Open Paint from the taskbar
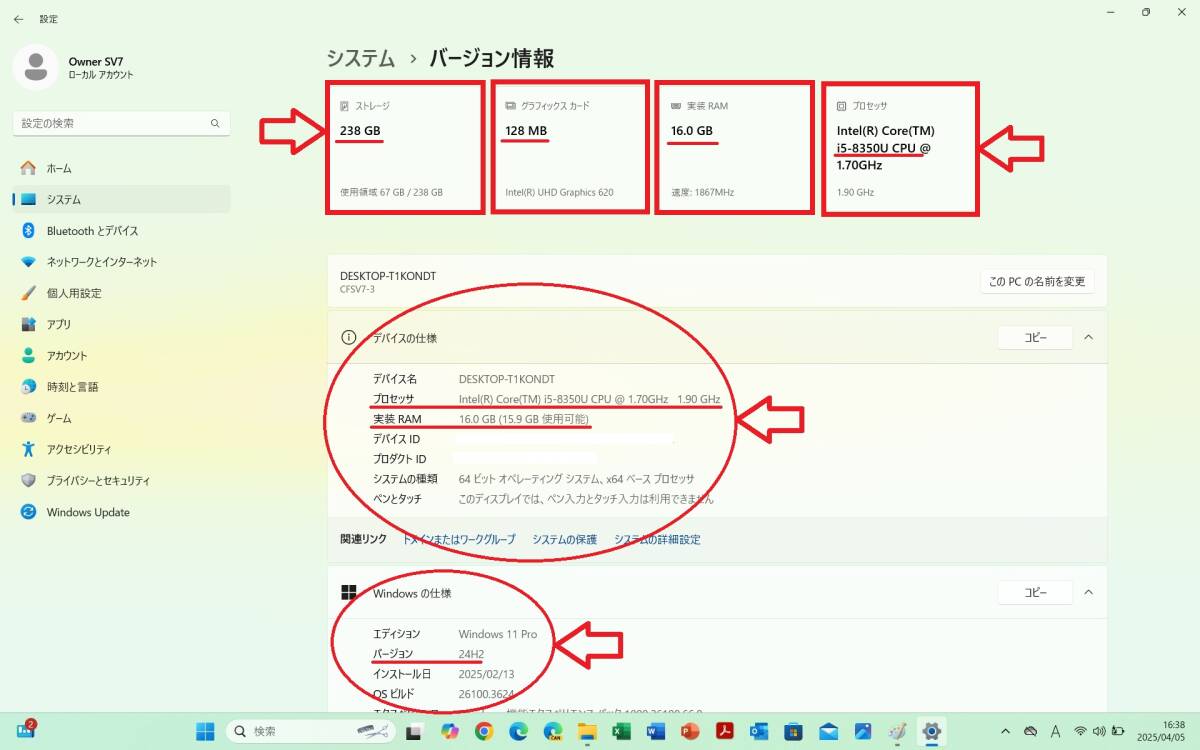Screen dimensions: 1200x750 click(897, 731)
